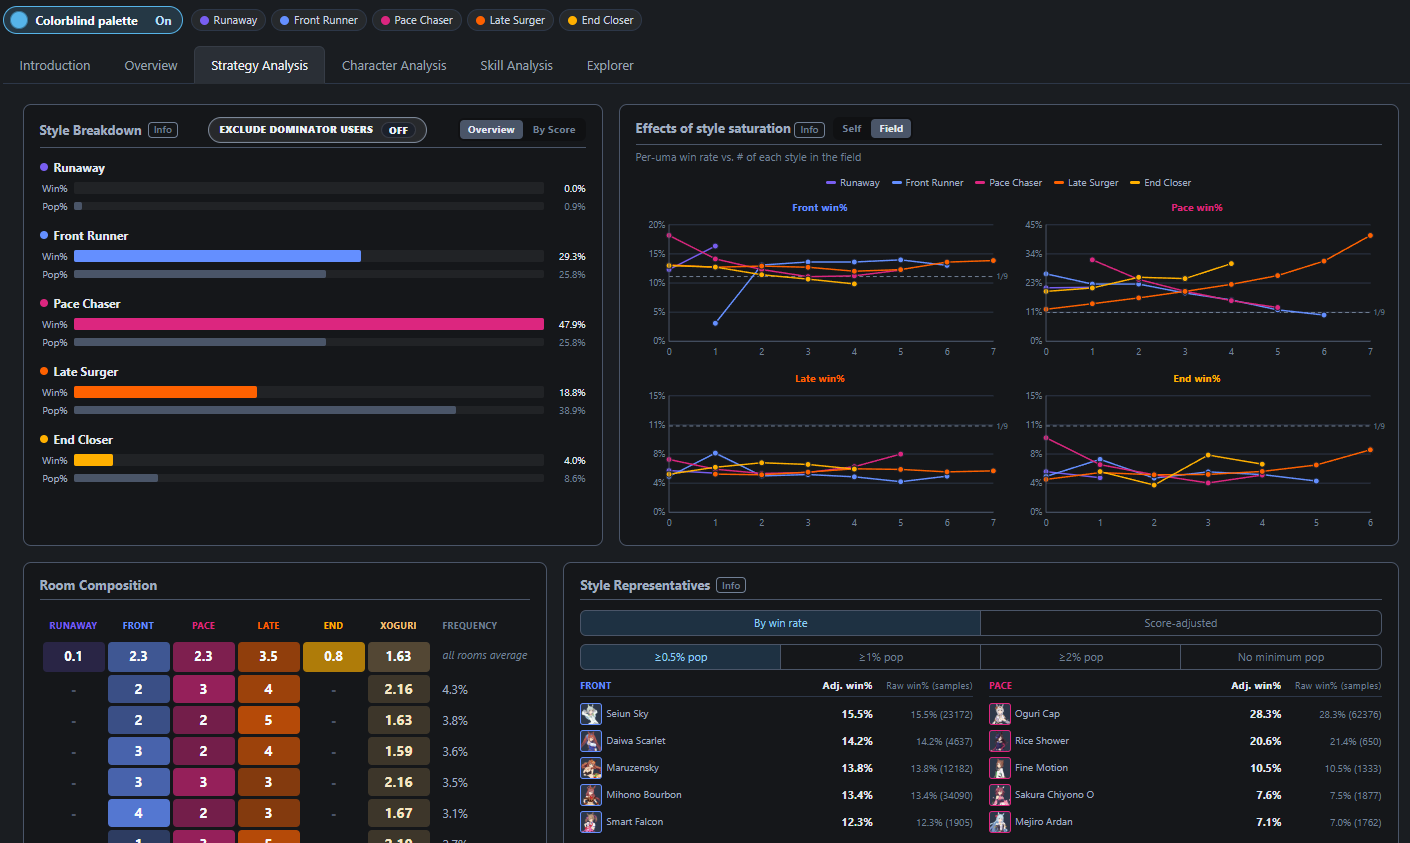
Task: Click Mejiro Ardan character portrait icon
Action: click(x=1000, y=822)
